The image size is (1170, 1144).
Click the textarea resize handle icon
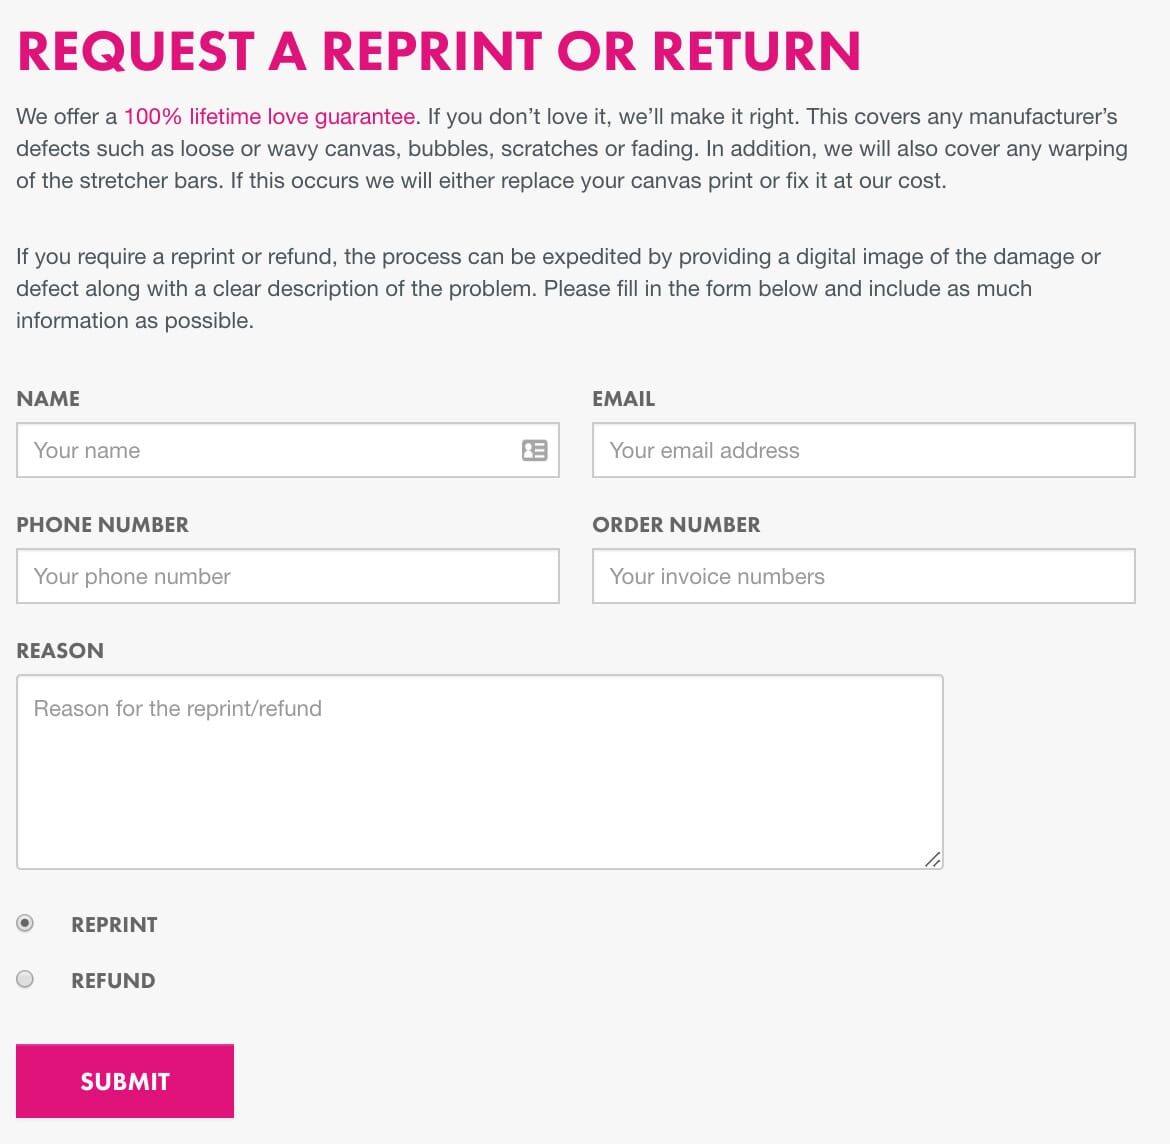pyautogui.click(x=933, y=860)
